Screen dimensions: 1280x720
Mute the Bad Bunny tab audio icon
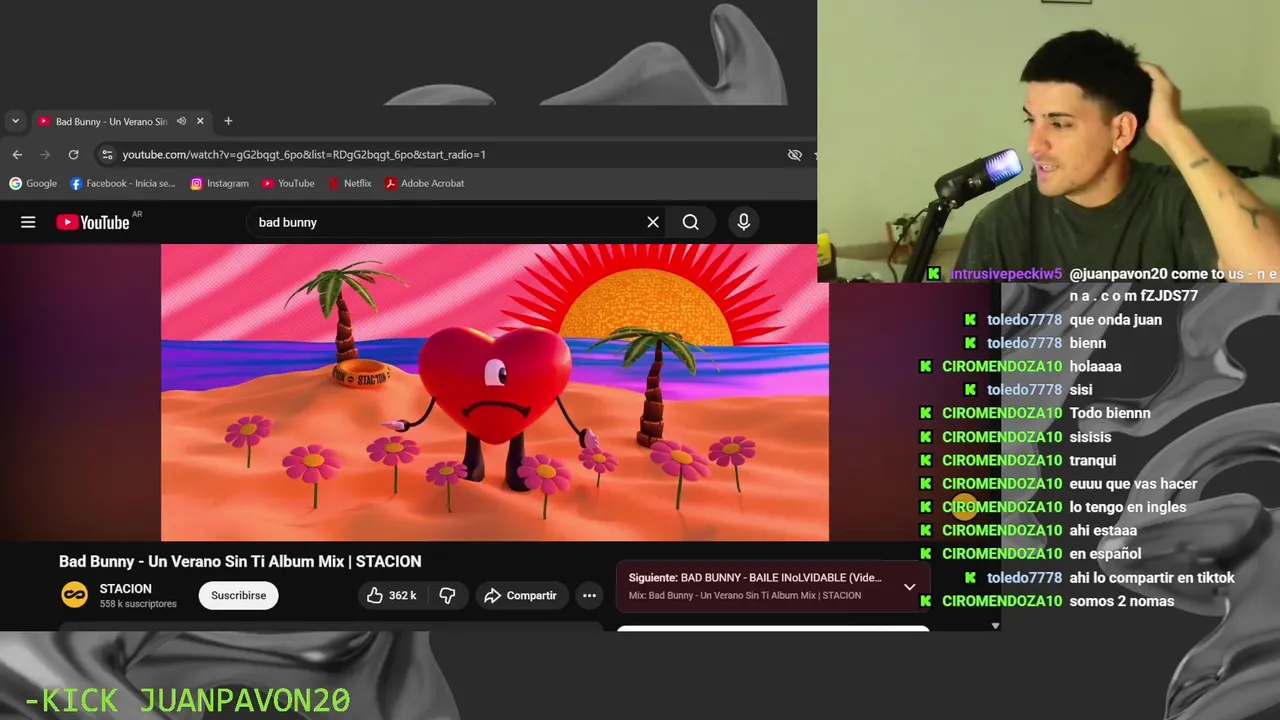coord(181,121)
